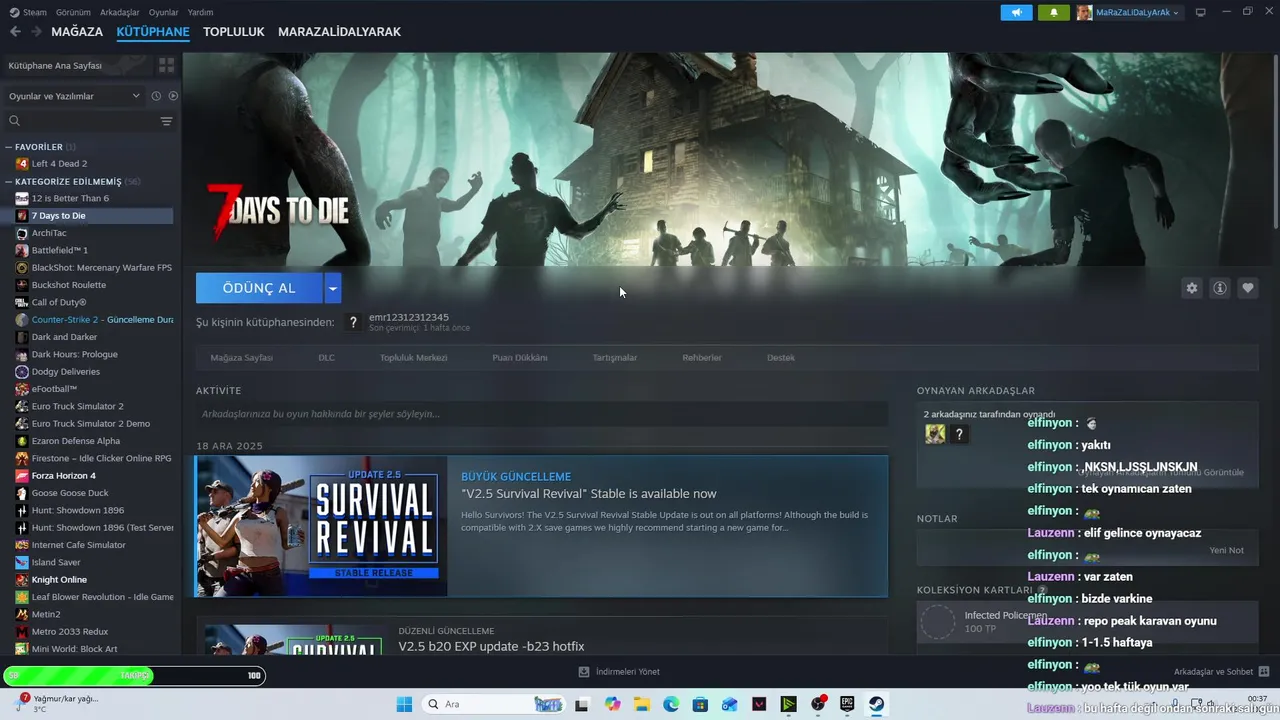Open game settings gear icon
This screenshot has height=720, width=1280.
[1191, 288]
